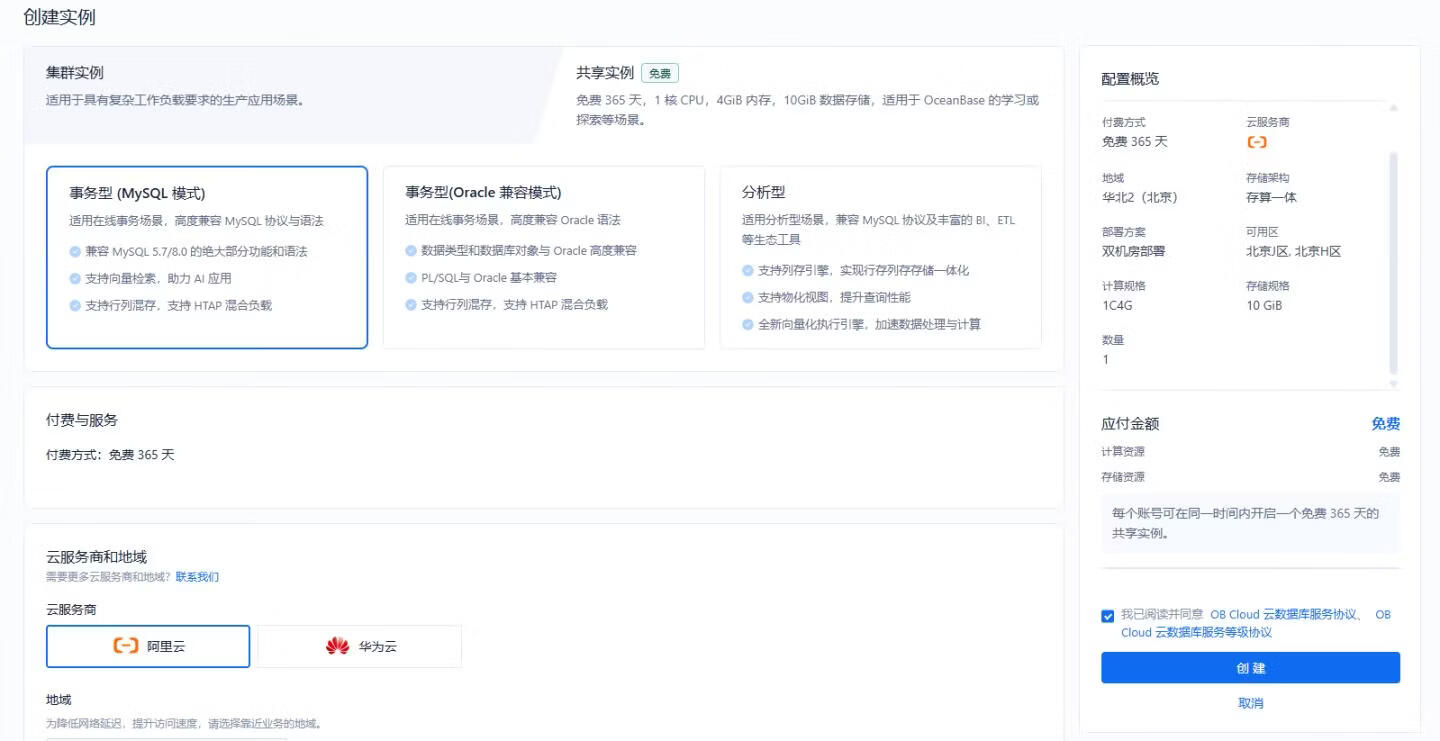Select 华为云 as the cloud provider

coord(360,646)
